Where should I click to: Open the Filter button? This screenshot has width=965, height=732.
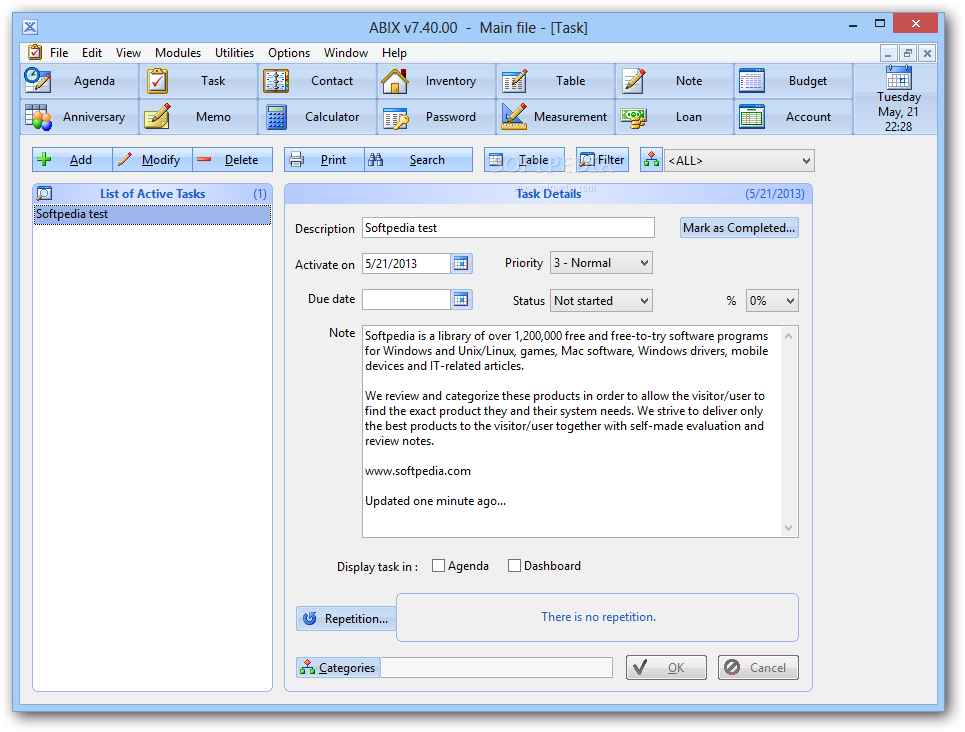603,160
